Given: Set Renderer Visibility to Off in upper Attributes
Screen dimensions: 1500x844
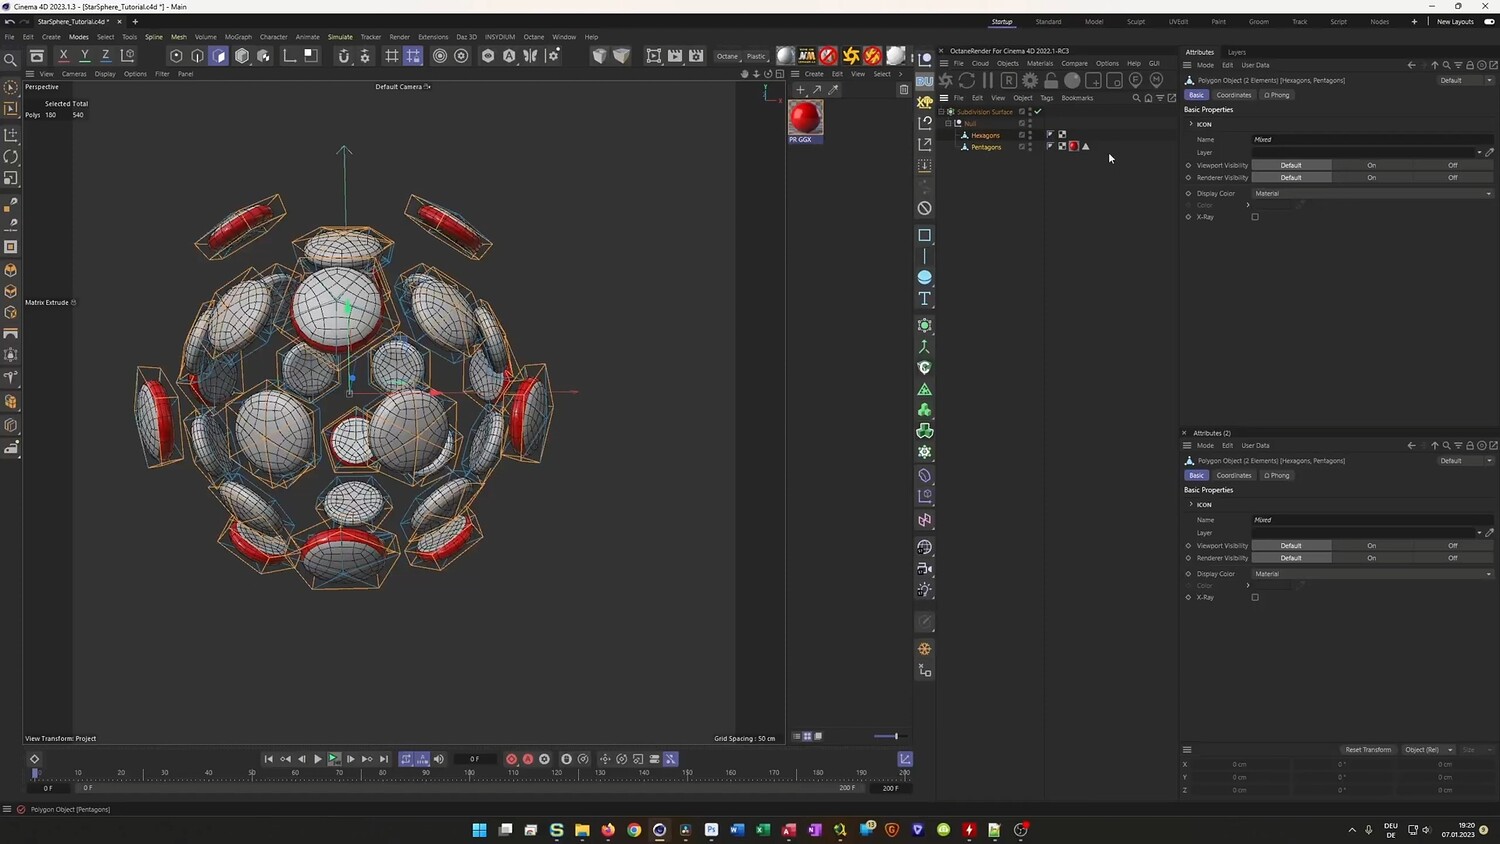Looking at the screenshot, I should [x=1453, y=178].
